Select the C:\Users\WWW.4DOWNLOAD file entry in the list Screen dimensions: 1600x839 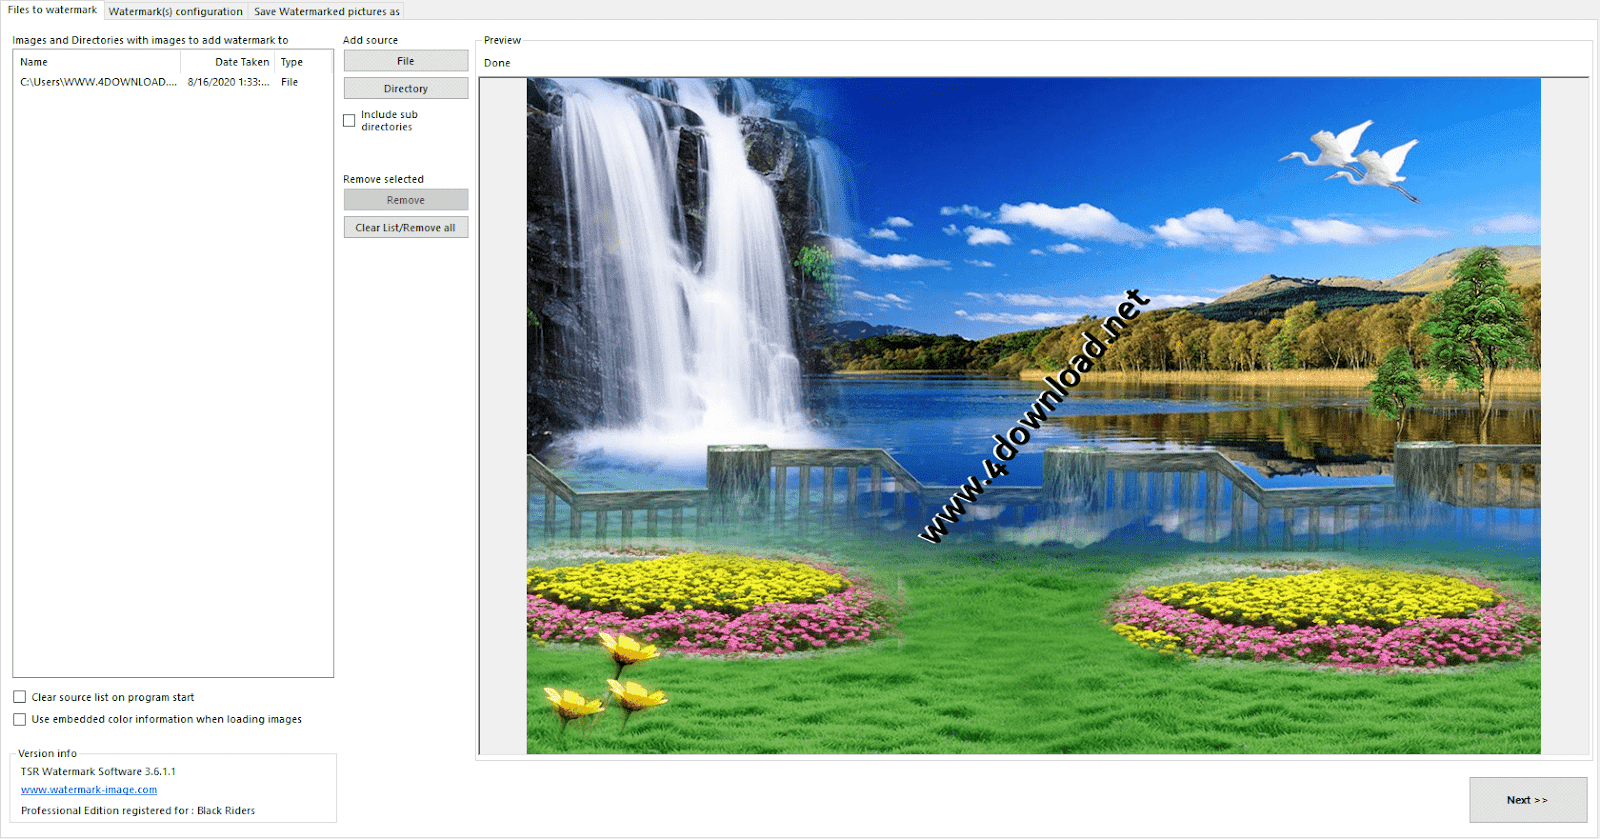point(98,82)
